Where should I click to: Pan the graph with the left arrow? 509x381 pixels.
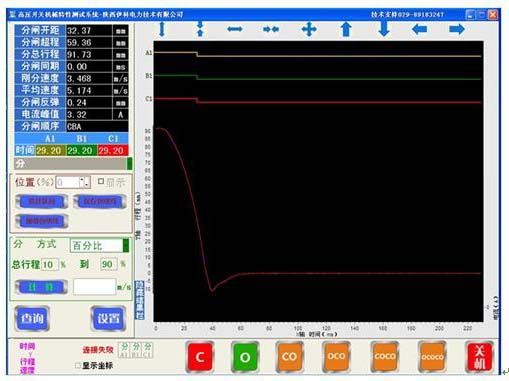(419, 29)
